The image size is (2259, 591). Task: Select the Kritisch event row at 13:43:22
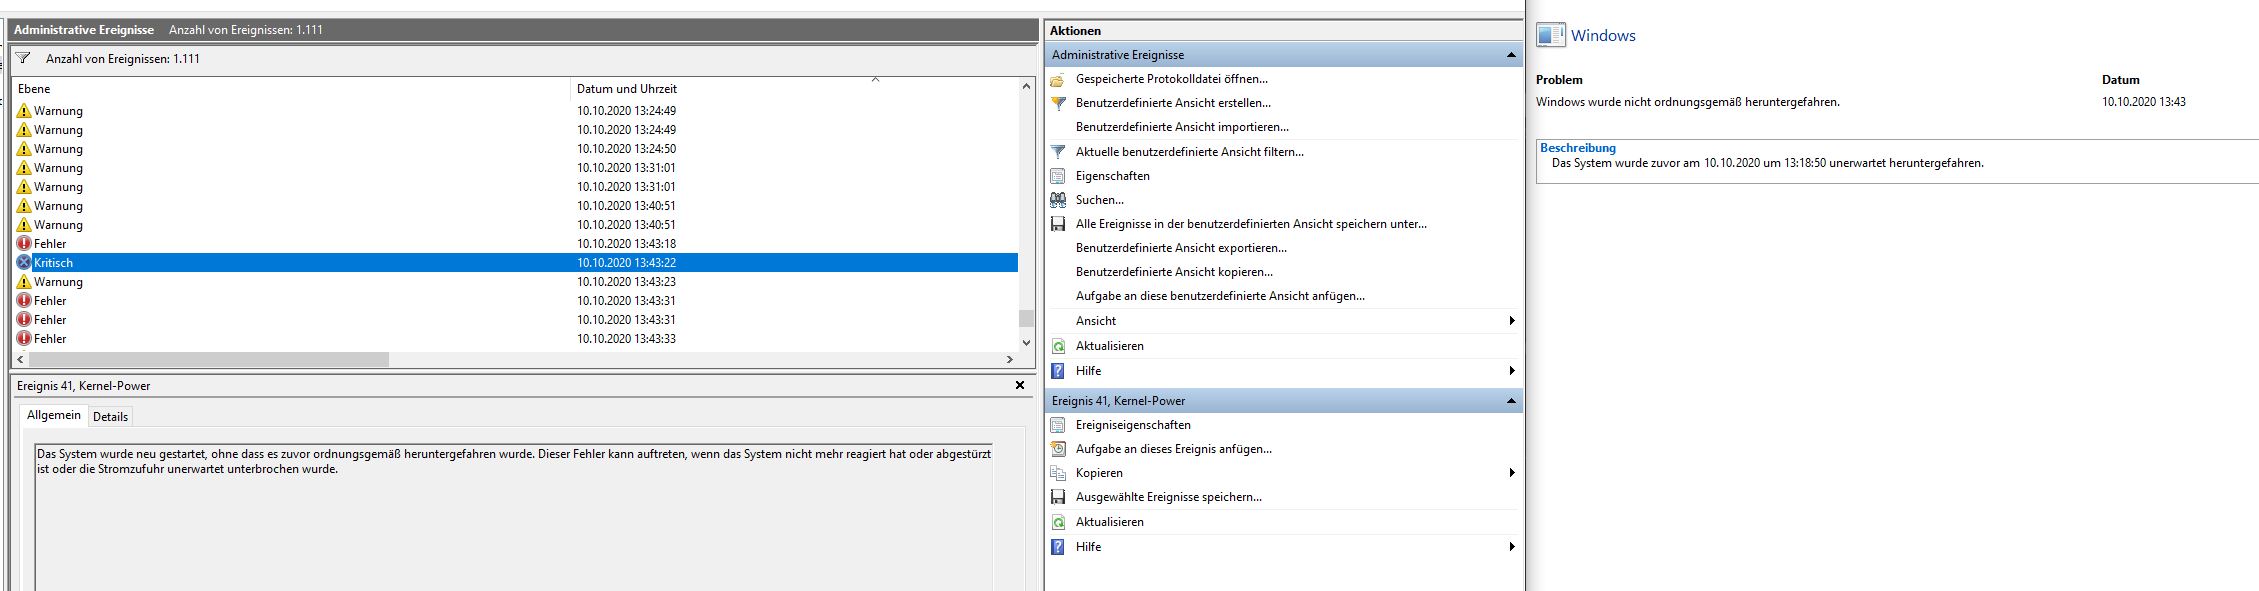coord(515,262)
